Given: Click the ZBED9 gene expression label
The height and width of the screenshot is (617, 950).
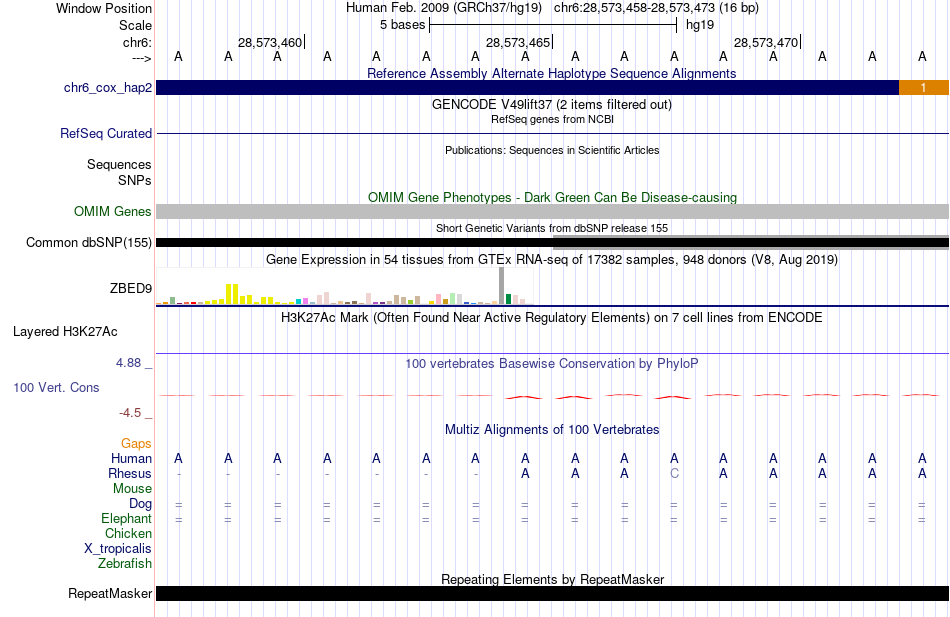Looking at the screenshot, I should point(131,288).
